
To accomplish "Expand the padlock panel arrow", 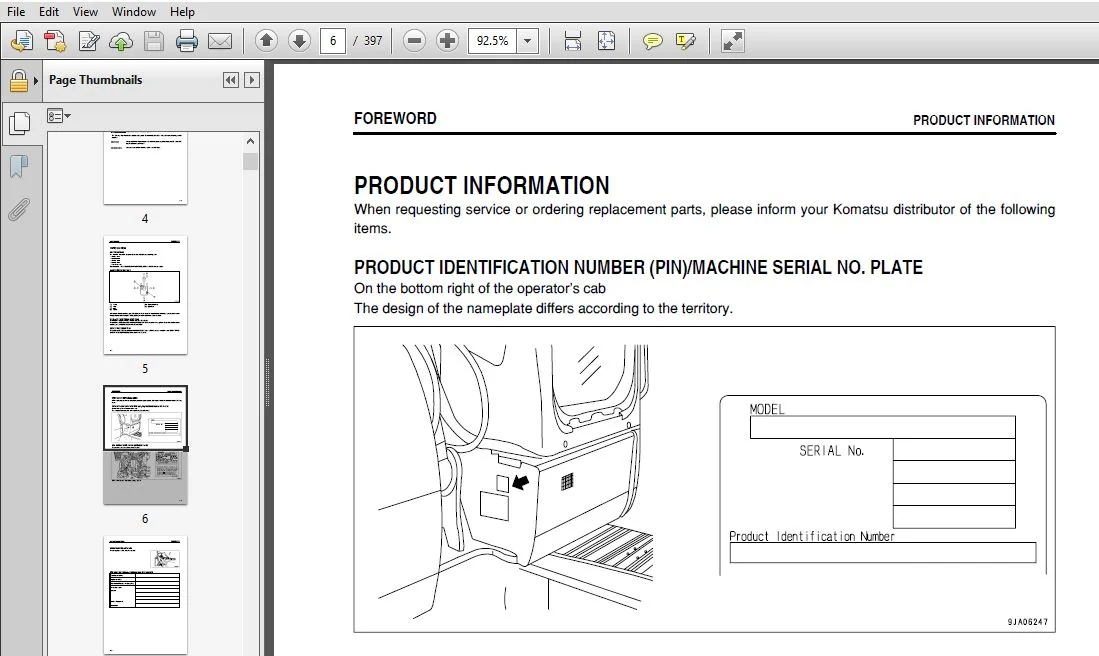I will coord(36,81).
